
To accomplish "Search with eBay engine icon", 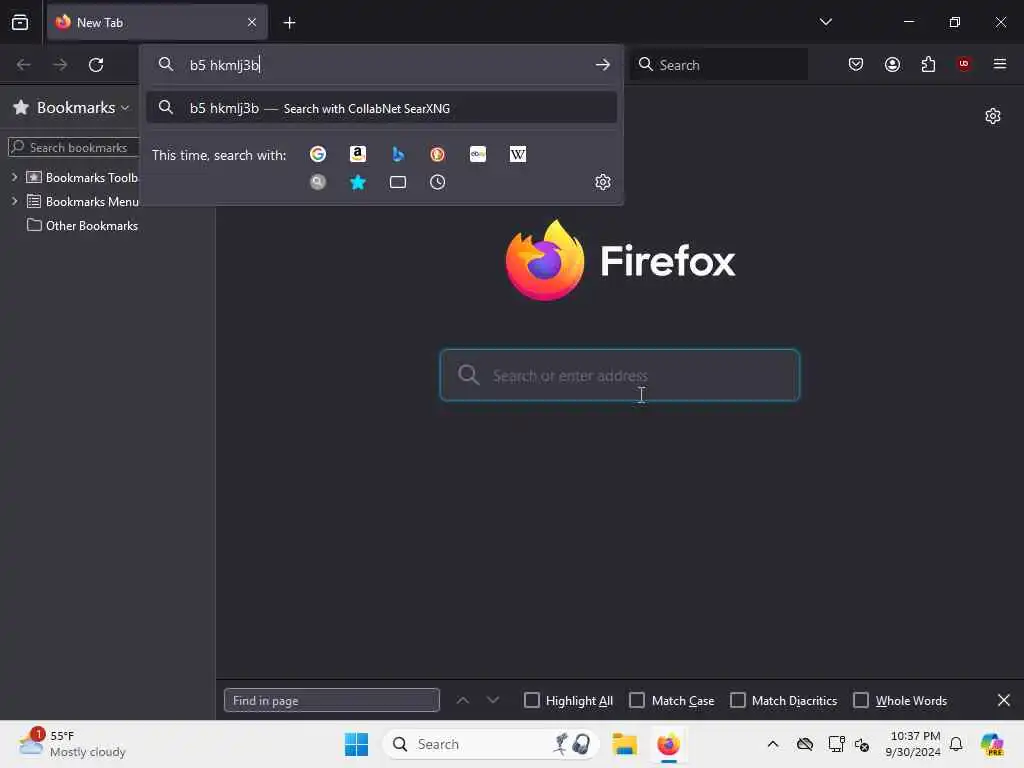I will point(478,154).
